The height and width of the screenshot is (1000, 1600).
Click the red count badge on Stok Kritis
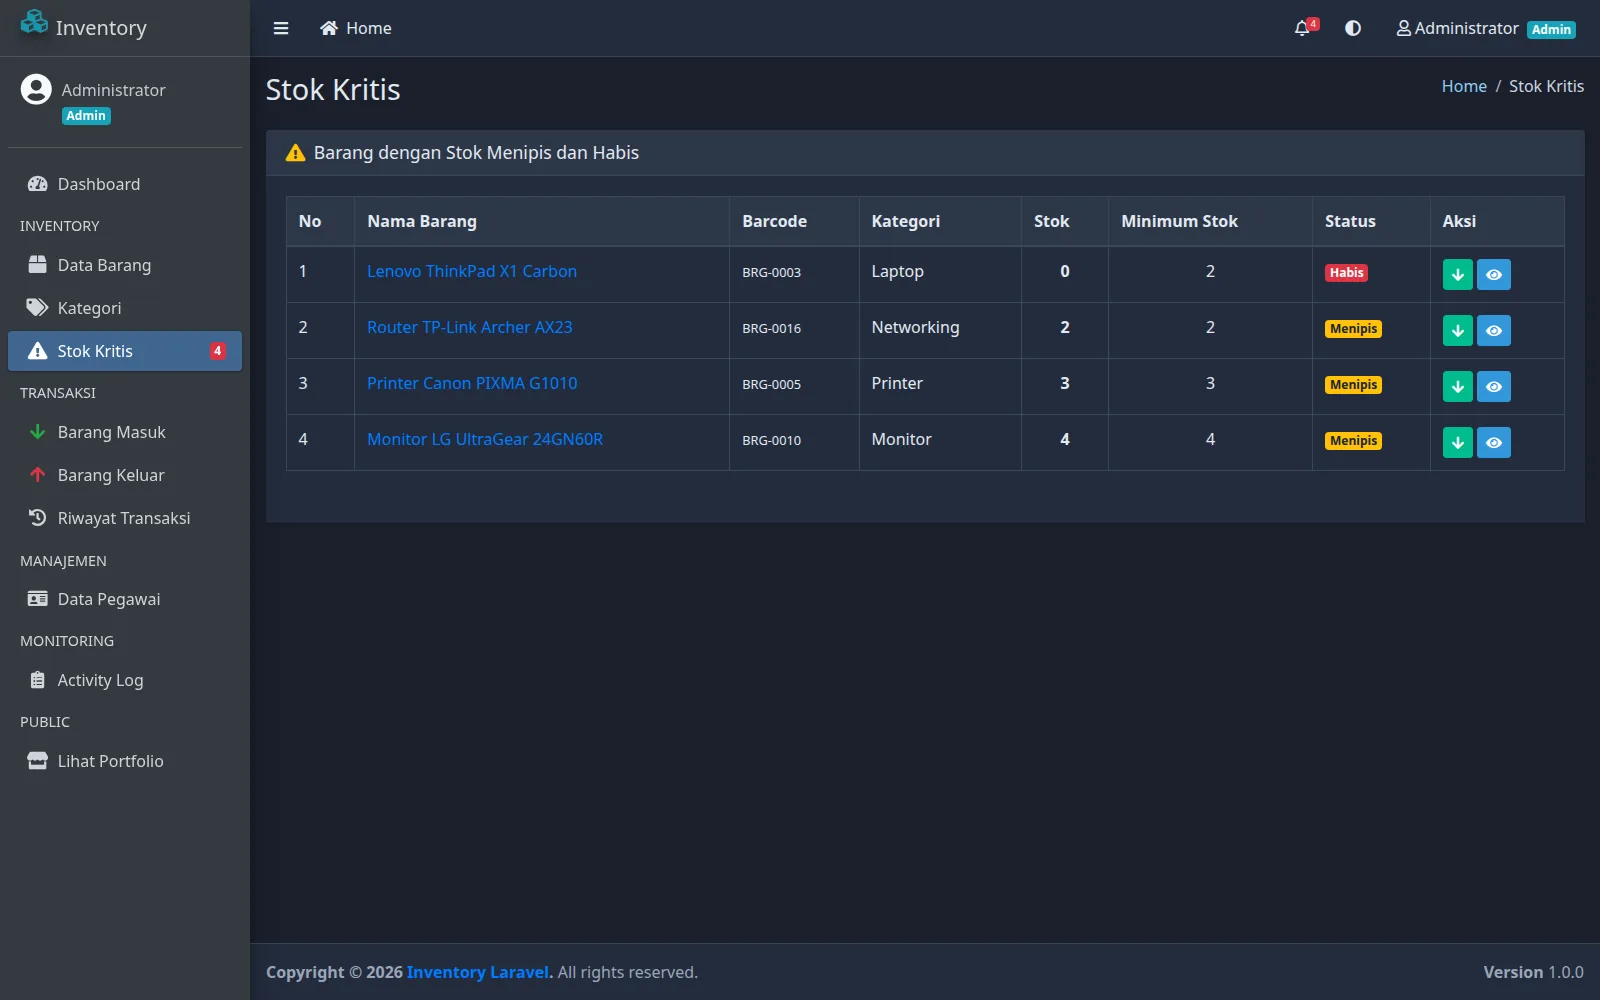217,351
